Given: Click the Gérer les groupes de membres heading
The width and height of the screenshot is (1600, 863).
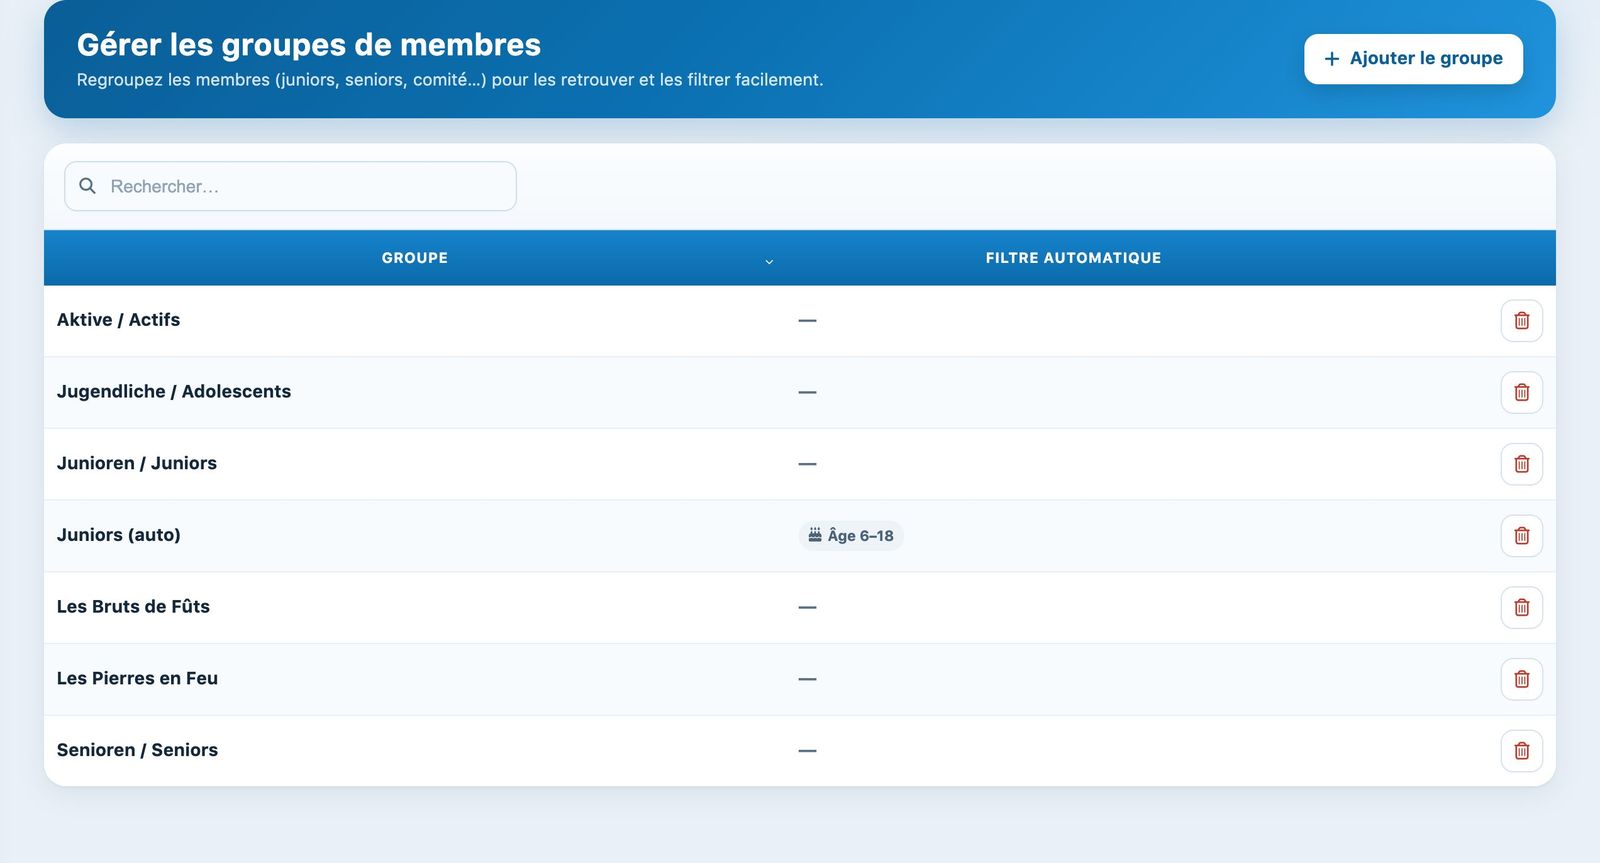Looking at the screenshot, I should click(309, 45).
